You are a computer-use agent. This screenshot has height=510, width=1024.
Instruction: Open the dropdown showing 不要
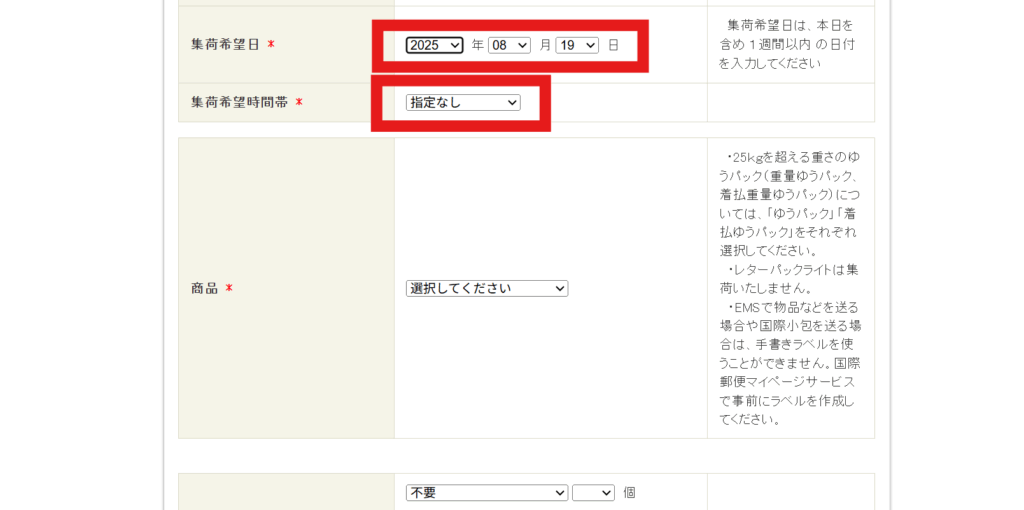pyautogui.click(x=487, y=492)
